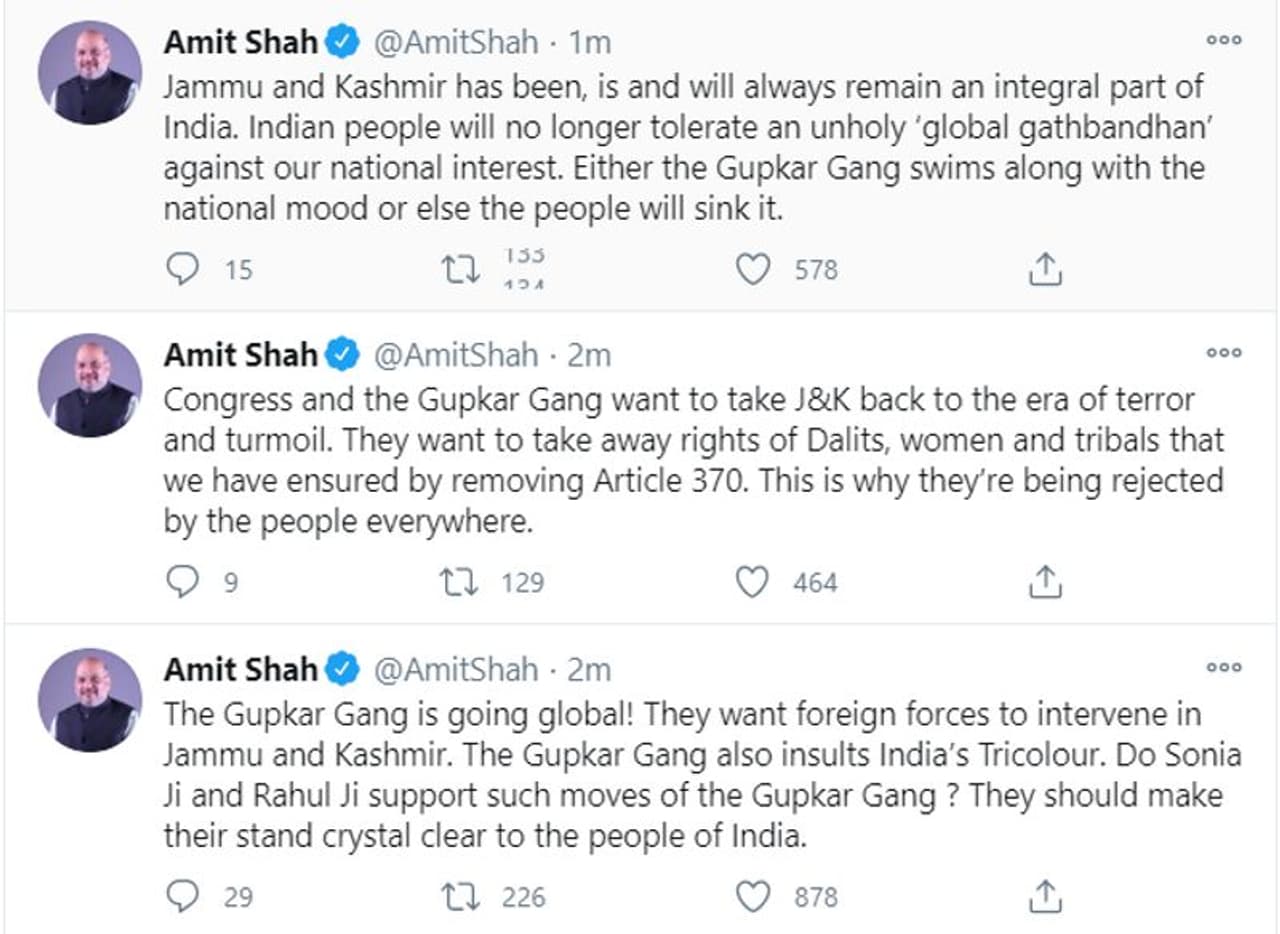
Task: Retweet the 'integral part of India' tweet
Action: tap(461, 269)
